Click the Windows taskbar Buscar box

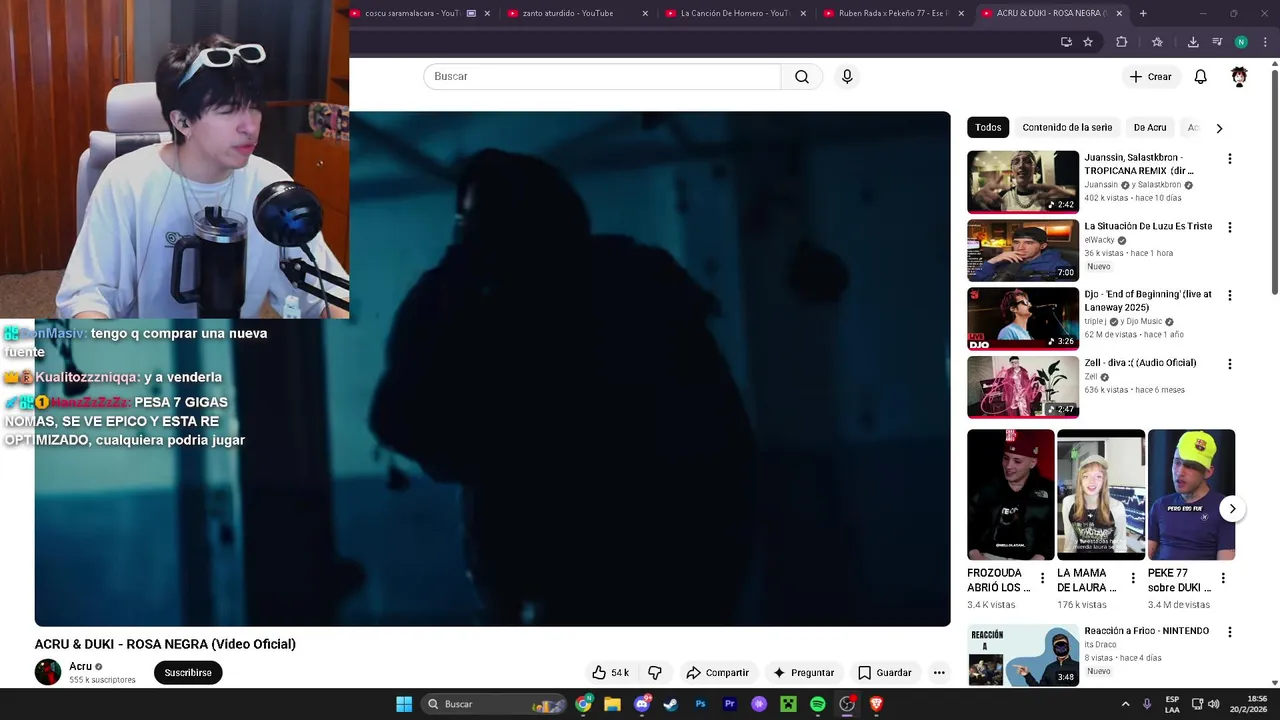495,704
